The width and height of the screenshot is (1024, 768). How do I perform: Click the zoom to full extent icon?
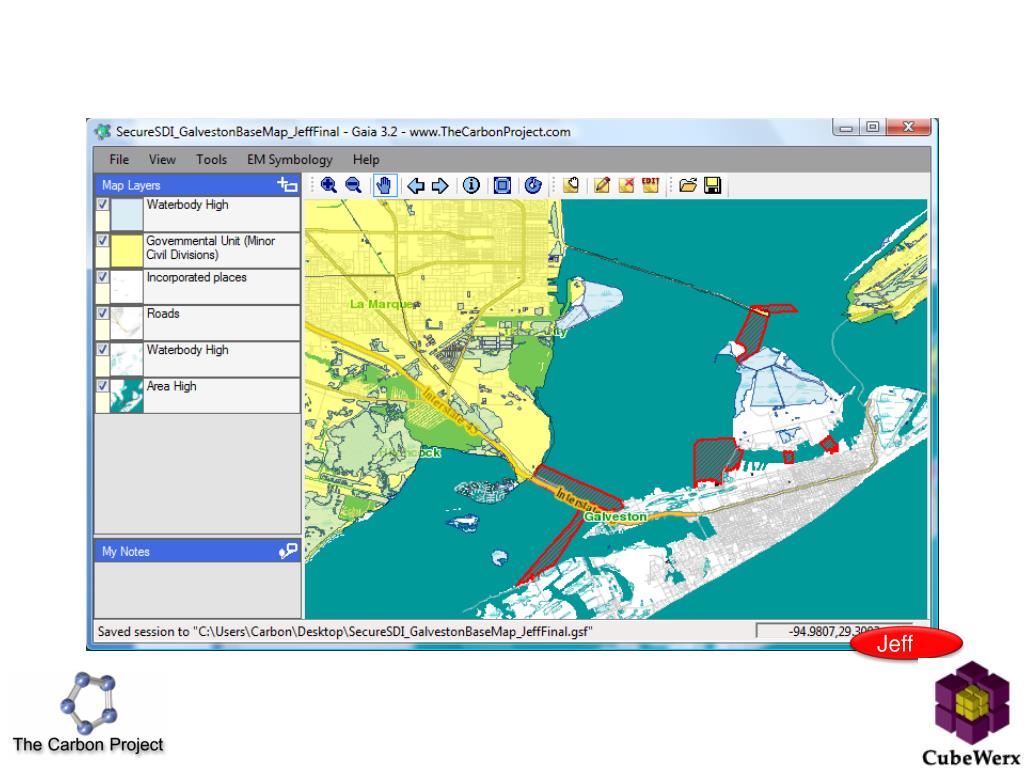click(x=502, y=185)
